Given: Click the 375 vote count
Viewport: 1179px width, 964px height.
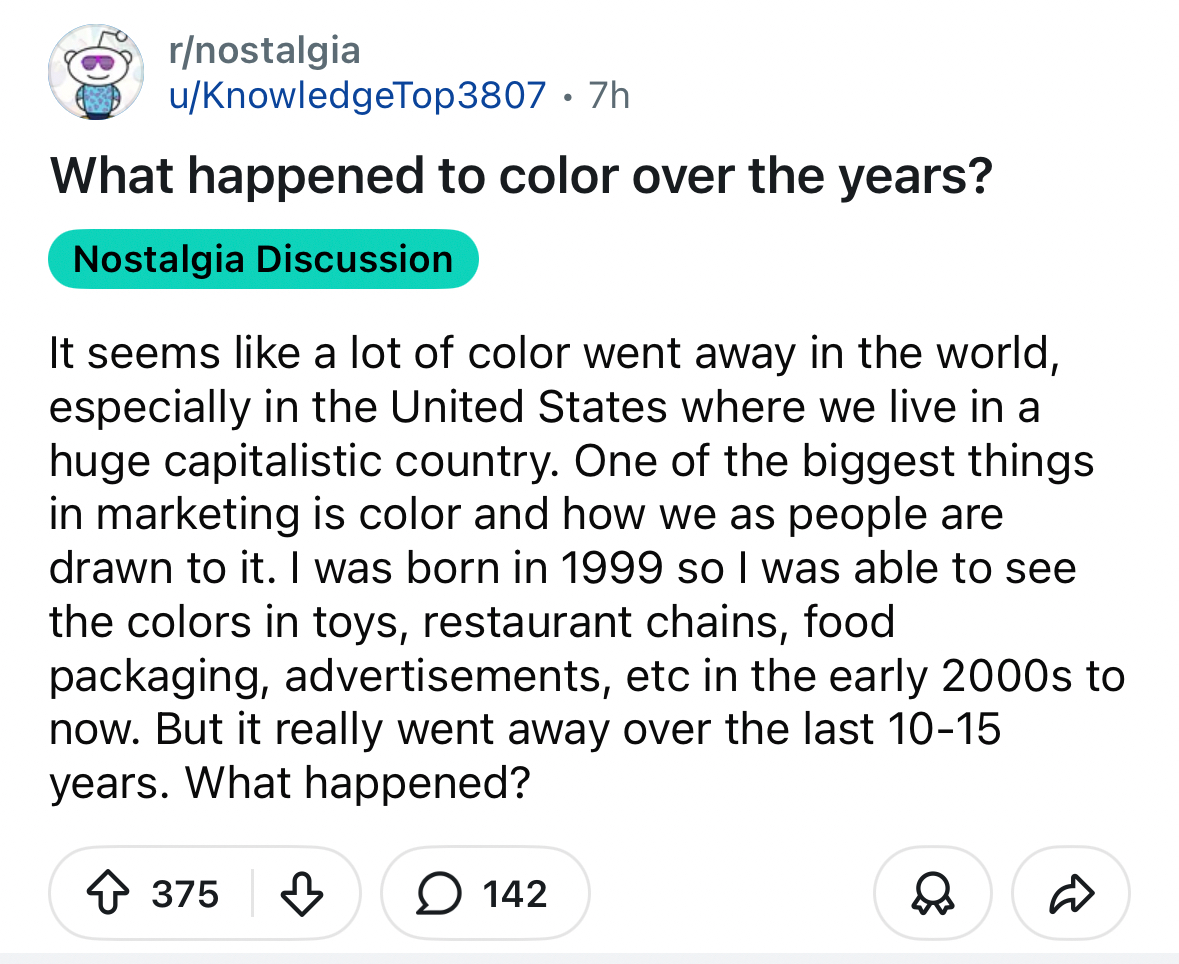Looking at the screenshot, I should (x=185, y=893).
